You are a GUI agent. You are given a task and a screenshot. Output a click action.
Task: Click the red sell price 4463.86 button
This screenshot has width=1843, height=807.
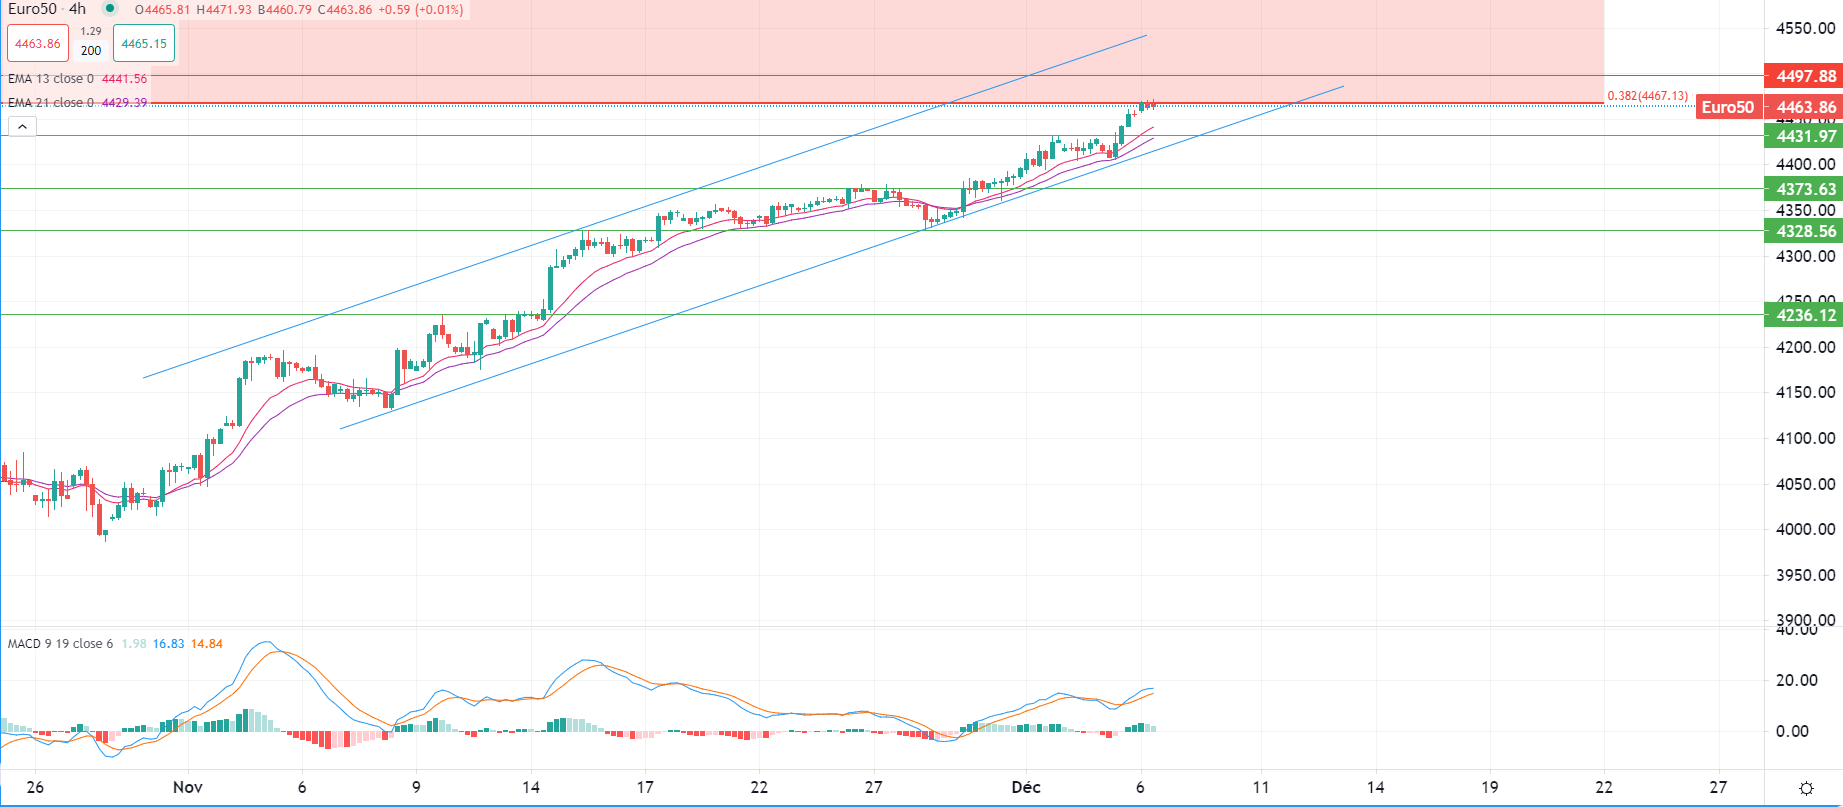coord(37,44)
